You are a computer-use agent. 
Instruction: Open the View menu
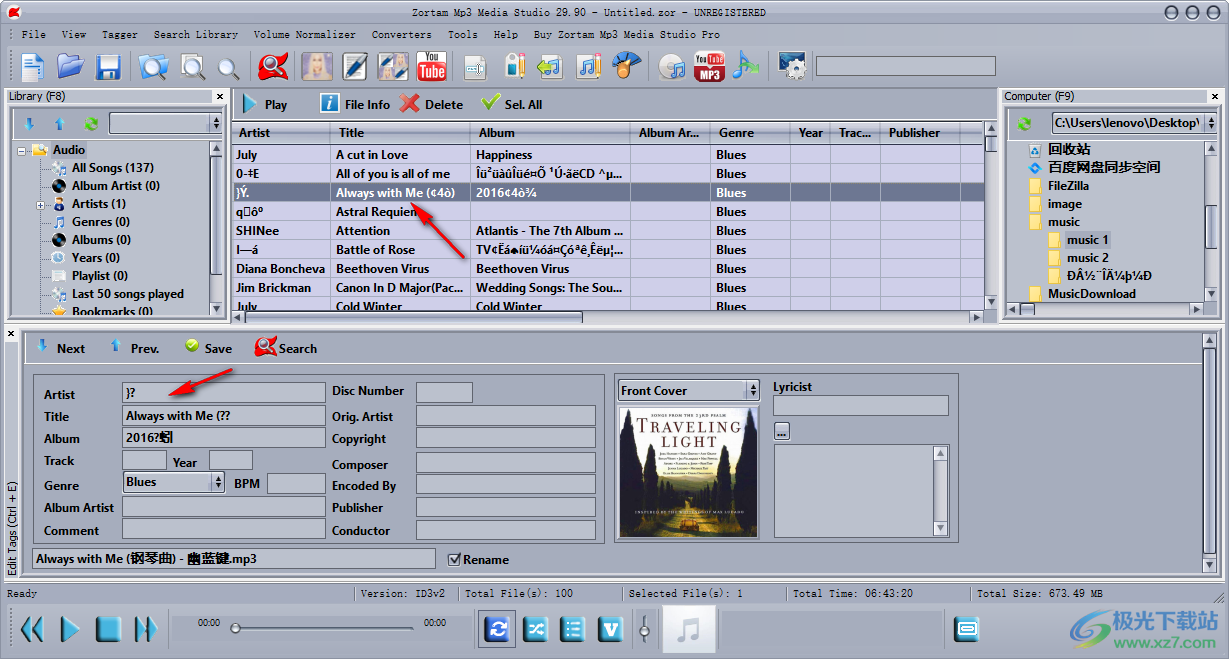(74, 34)
